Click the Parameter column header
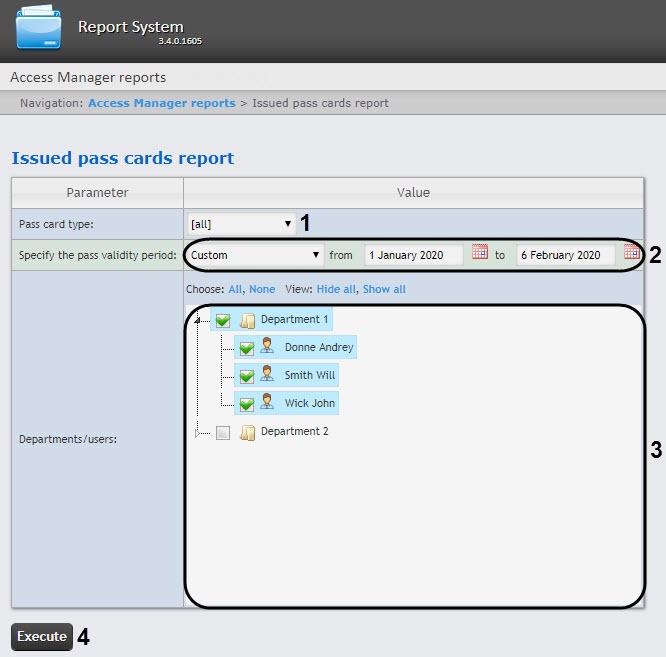 point(97,193)
